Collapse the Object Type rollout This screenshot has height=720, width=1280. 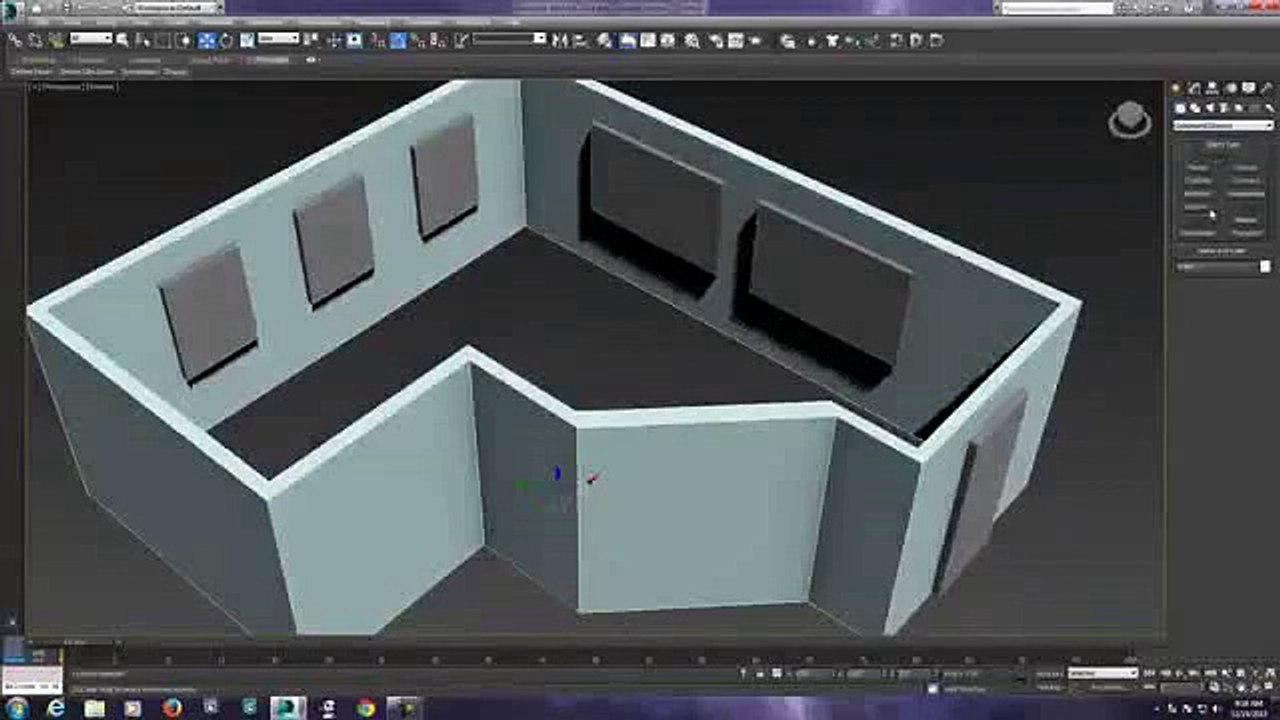(1222, 145)
